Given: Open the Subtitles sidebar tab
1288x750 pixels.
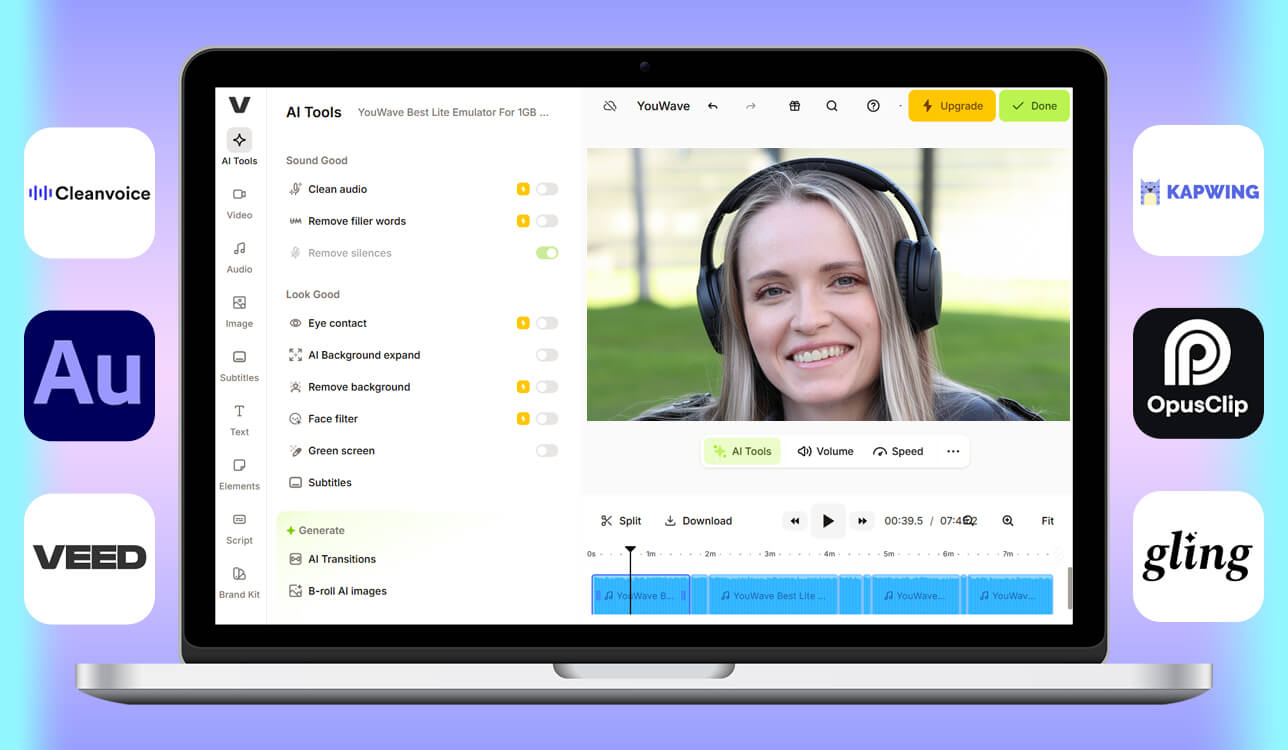Looking at the screenshot, I should [x=239, y=365].
